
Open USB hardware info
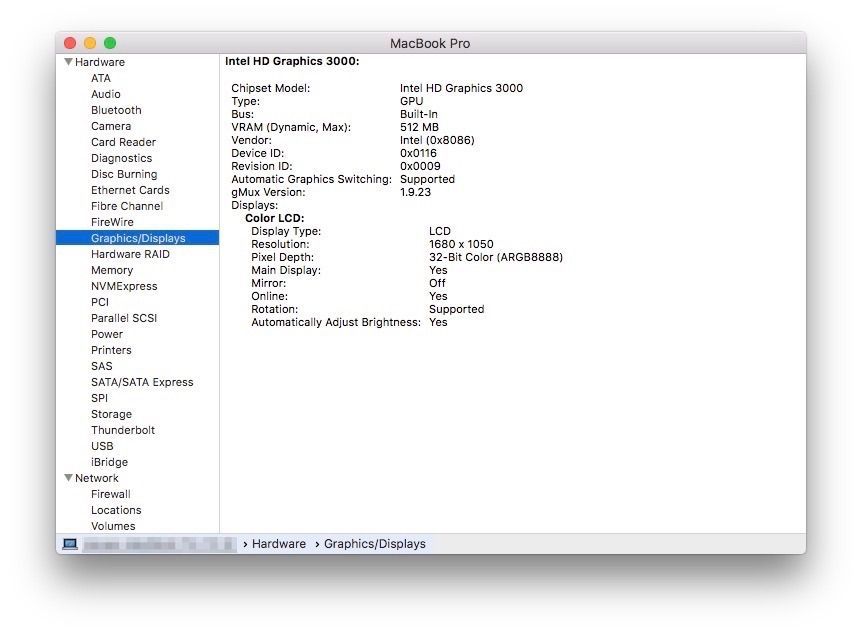click(x=102, y=446)
